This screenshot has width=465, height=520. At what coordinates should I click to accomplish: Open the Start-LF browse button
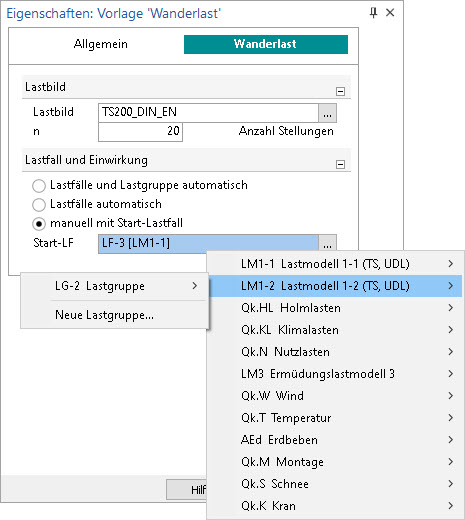(x=327, y=243)
